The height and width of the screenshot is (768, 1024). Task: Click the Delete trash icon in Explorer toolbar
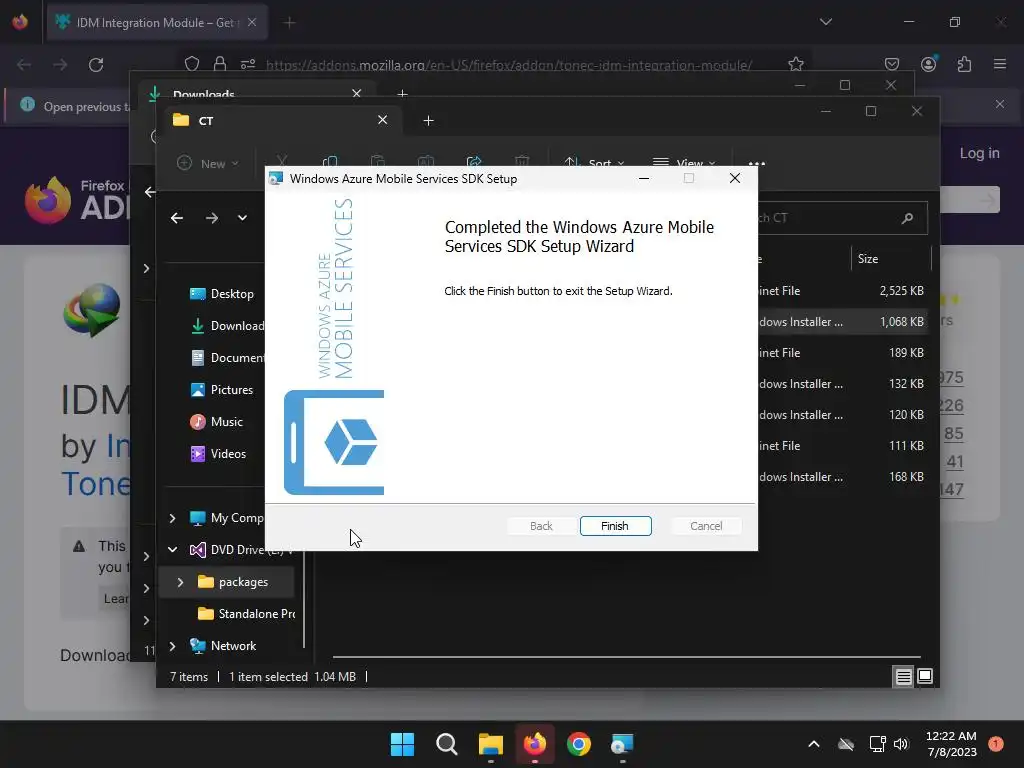pos(522,161)
